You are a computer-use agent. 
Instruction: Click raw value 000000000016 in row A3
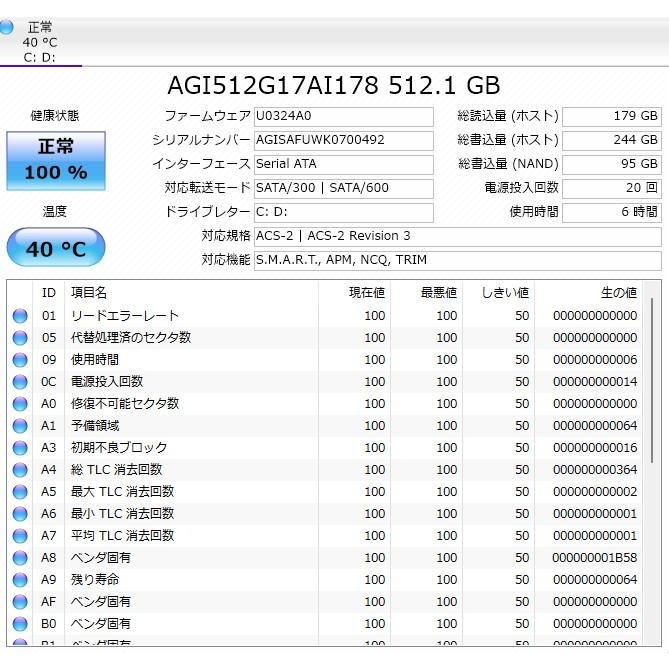[x=595, y=448]
